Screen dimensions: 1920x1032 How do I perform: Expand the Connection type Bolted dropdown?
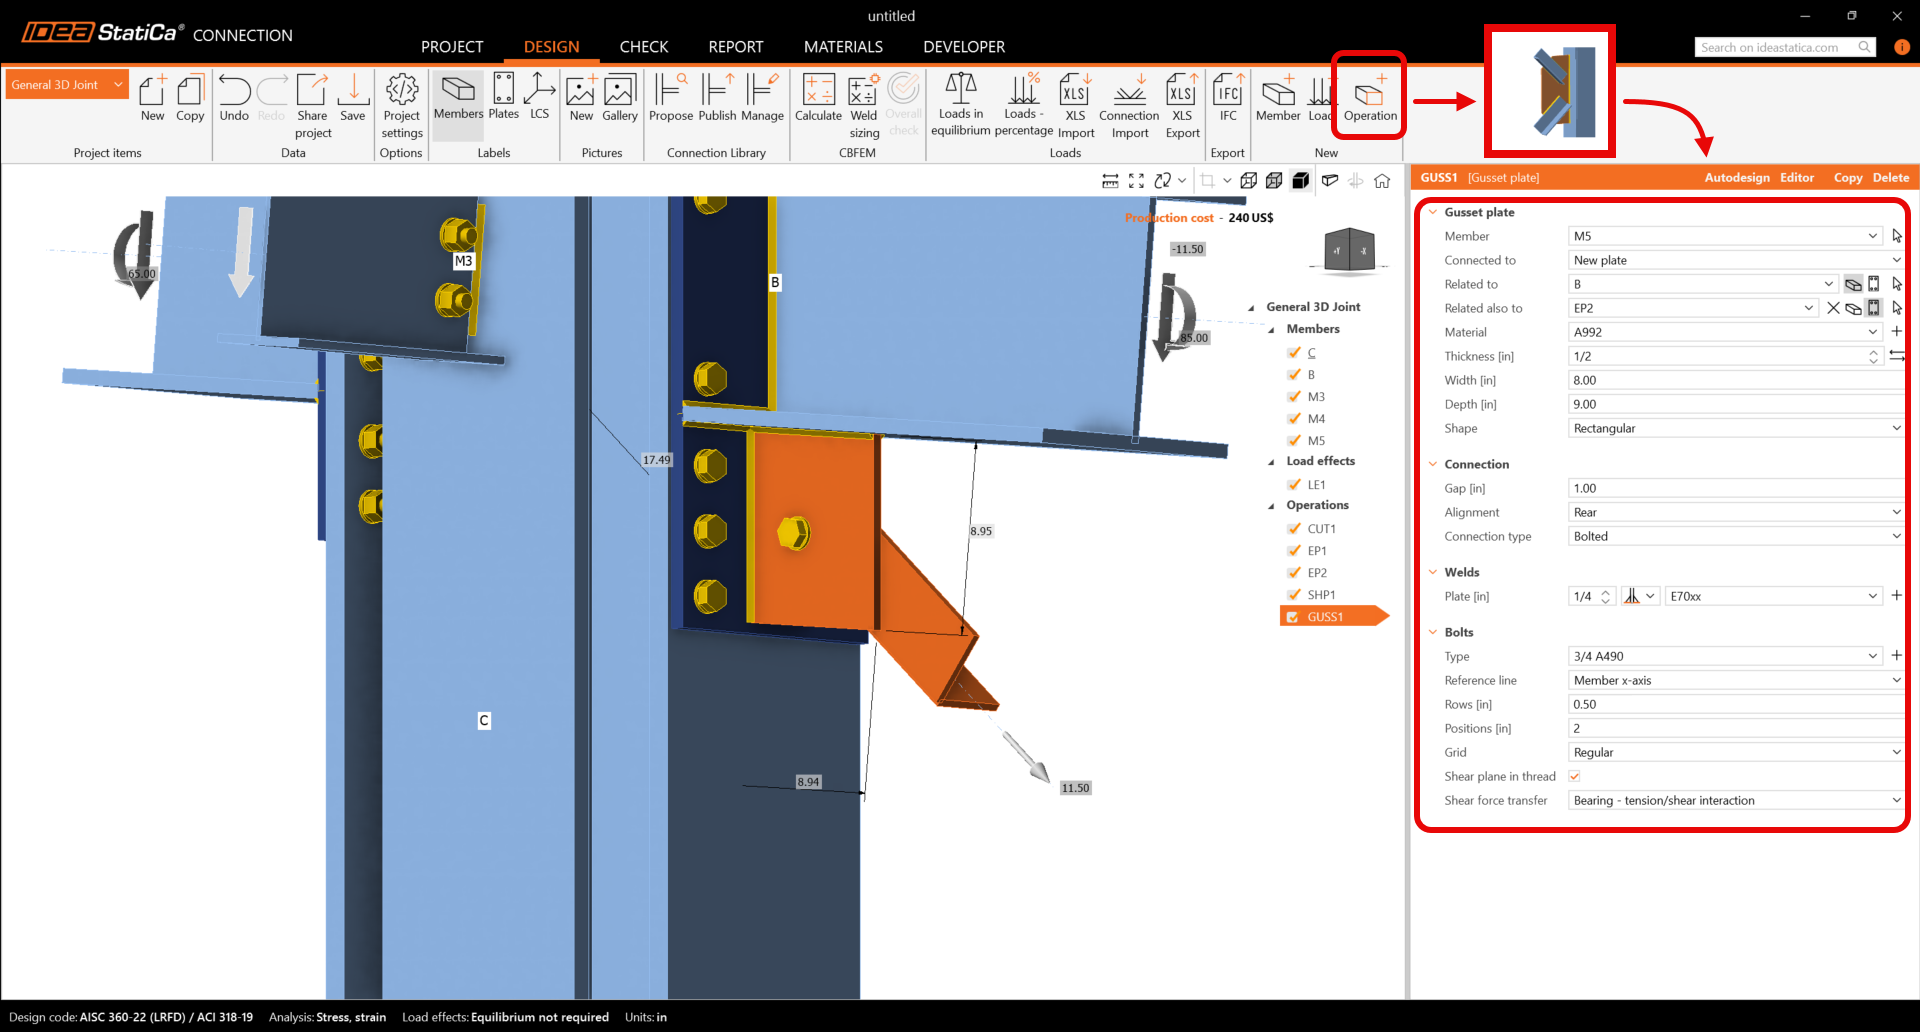(x=1736, y=536)
